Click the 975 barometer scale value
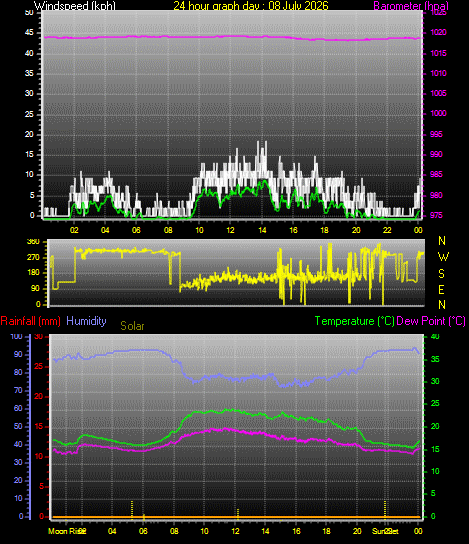Screen dimensions: 469x544 436,215
